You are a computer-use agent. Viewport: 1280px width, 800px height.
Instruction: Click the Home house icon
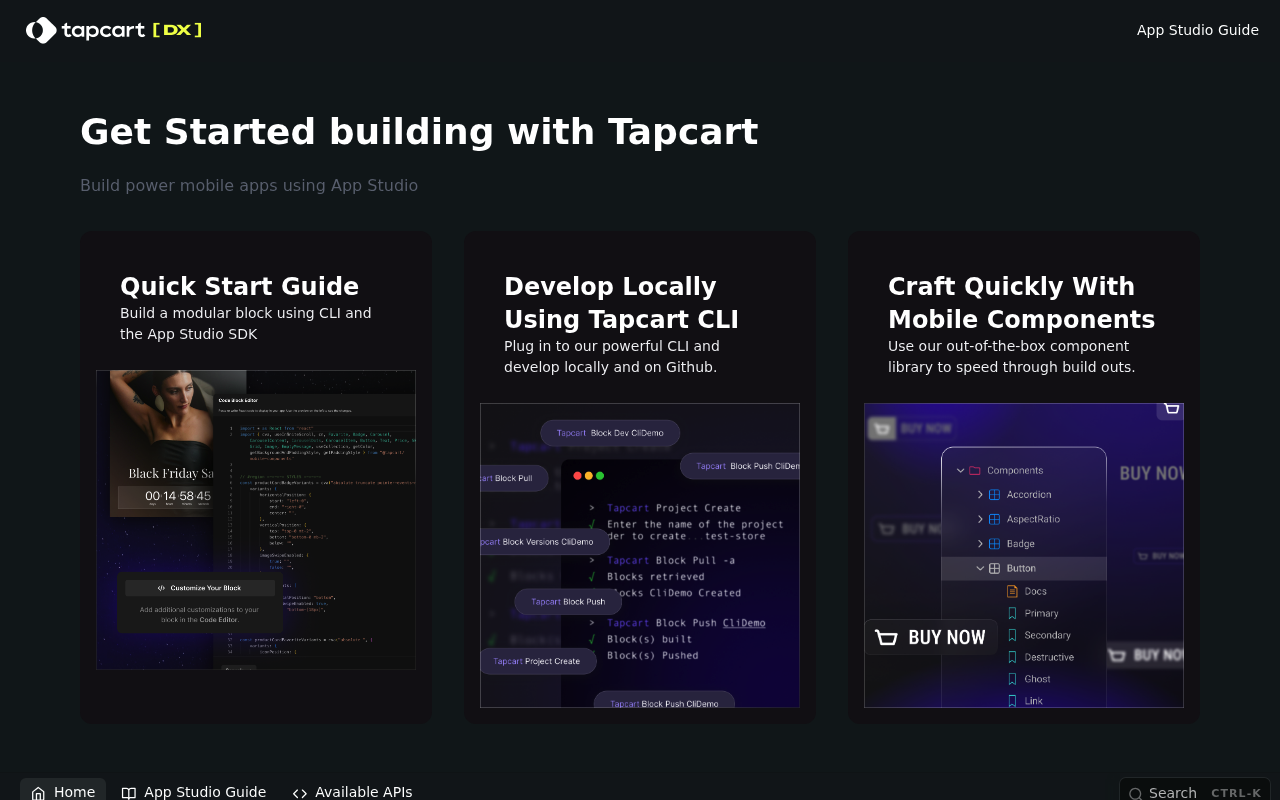pyautogui.click(x=38, y=793)
